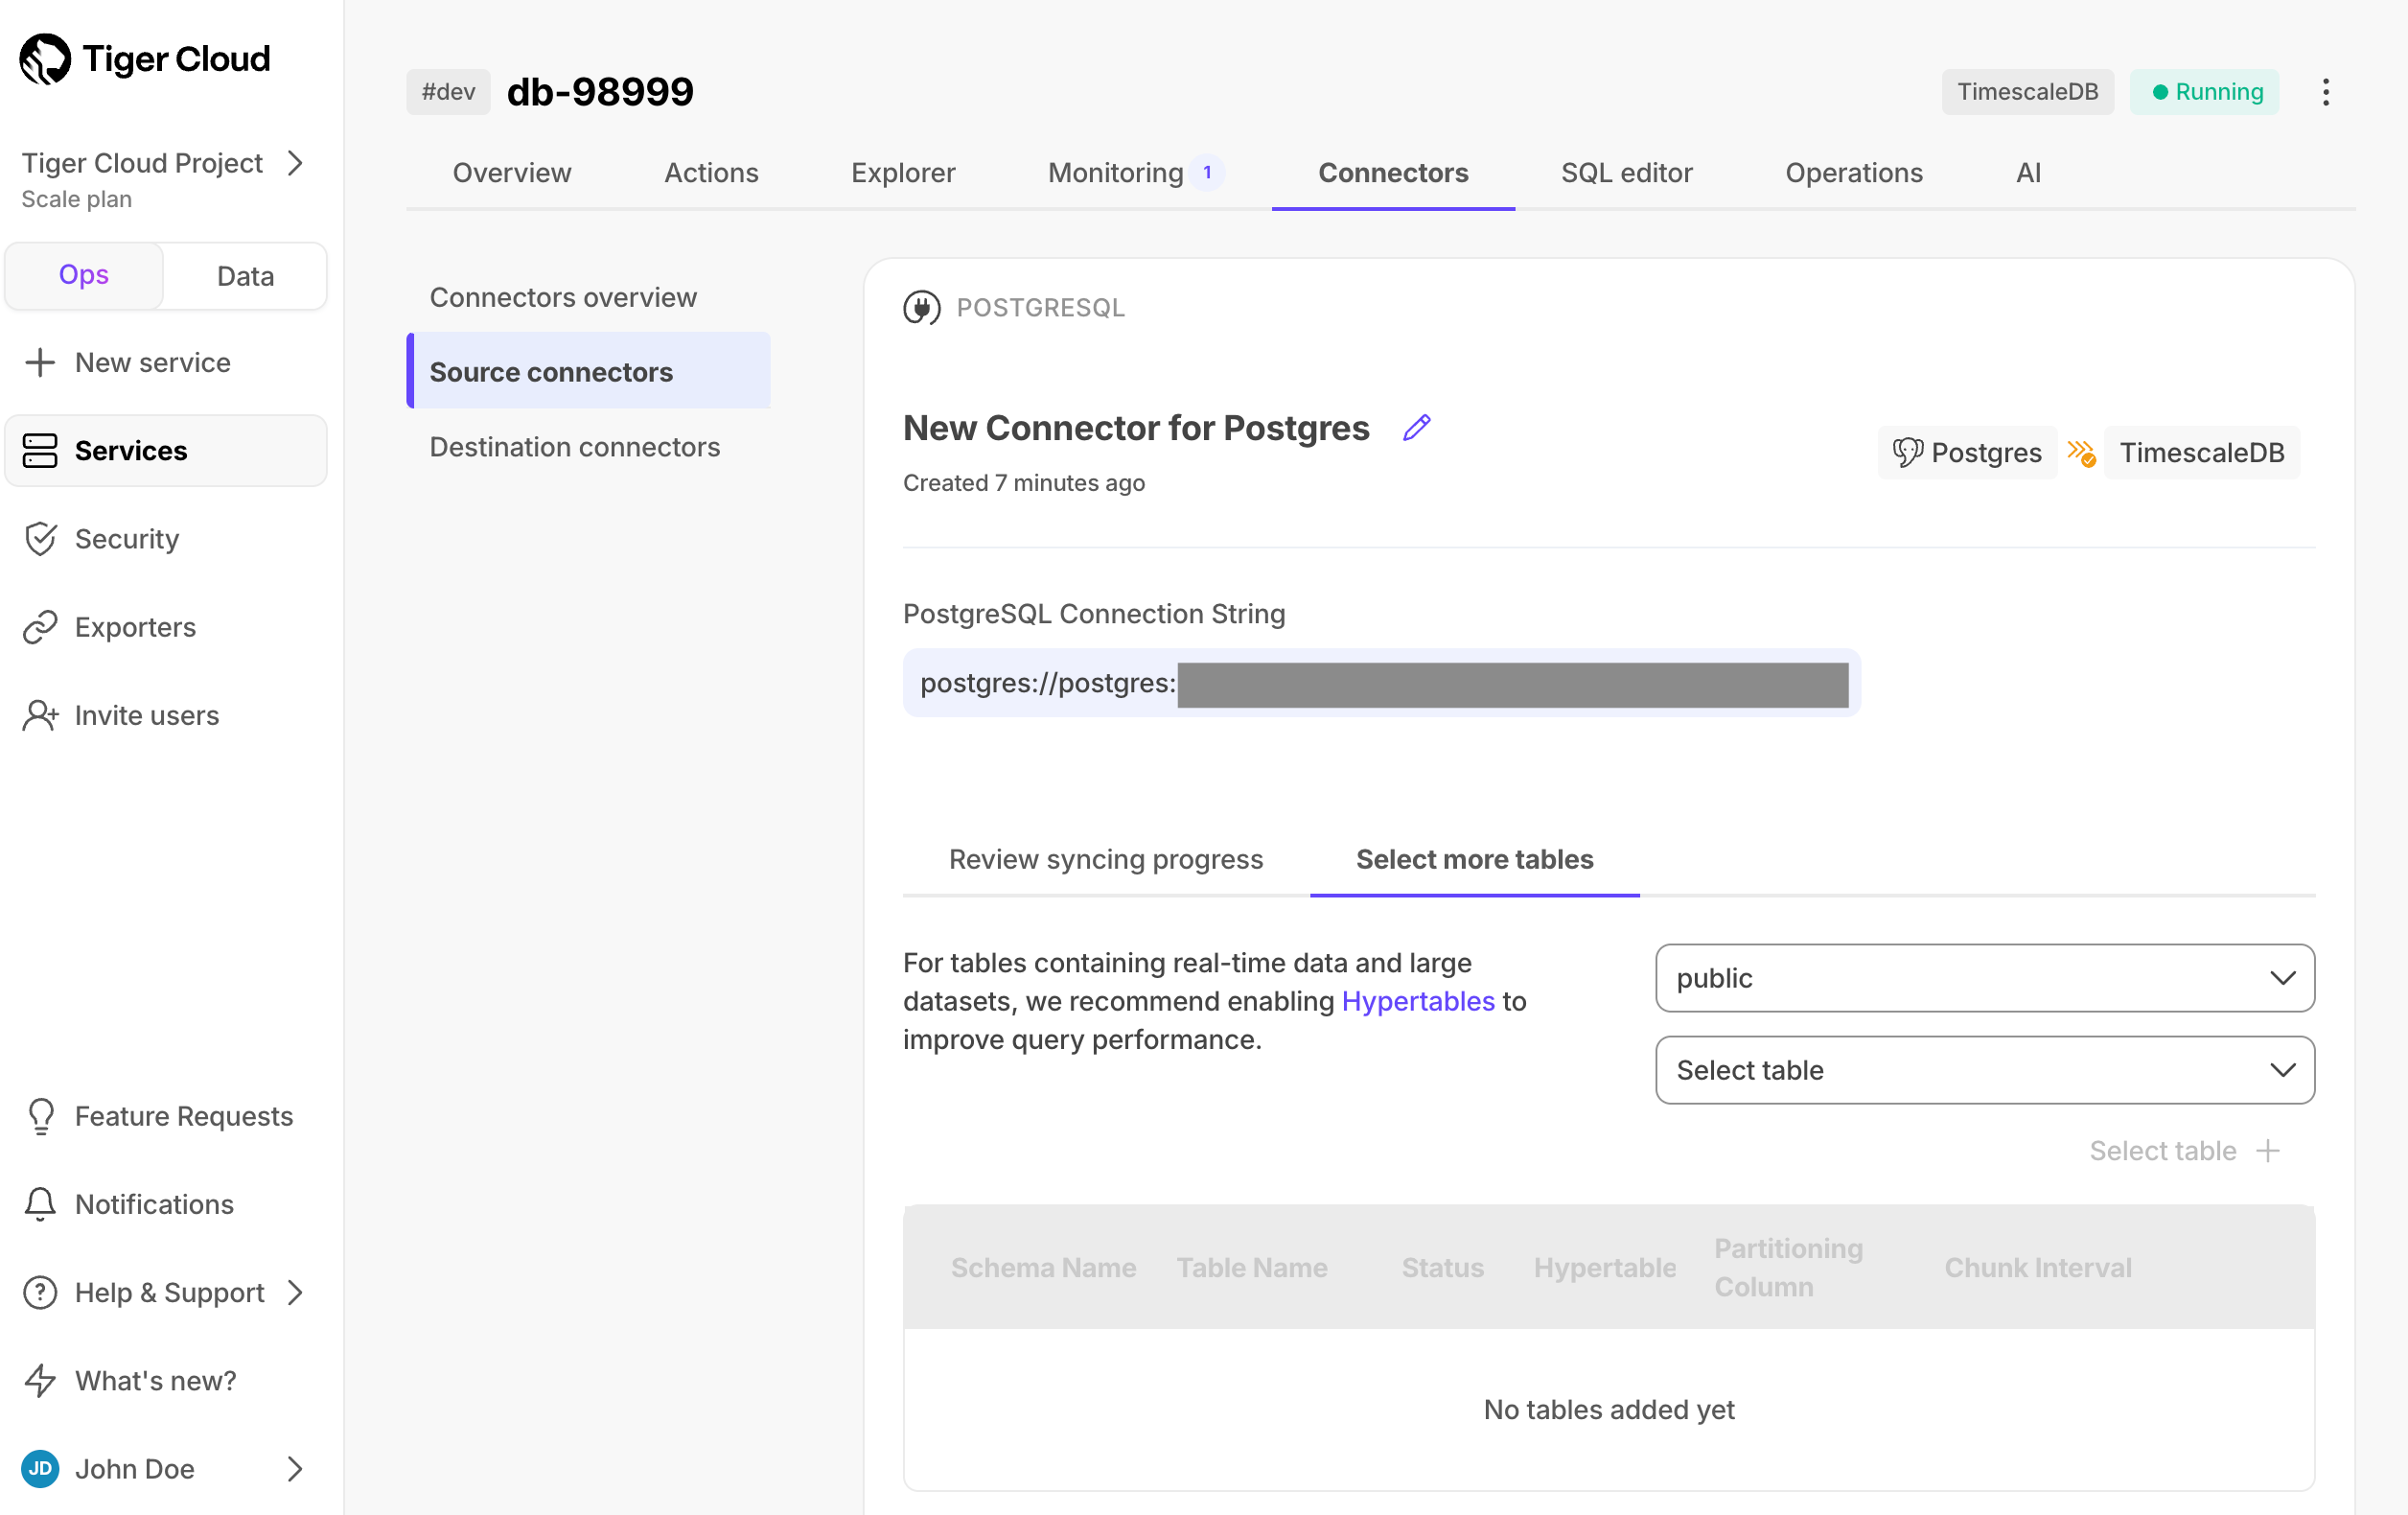The image size is (2408, 1515).
Task: Open the Connectors tab
Action: pyautogui.click(x=1393, y=173)
